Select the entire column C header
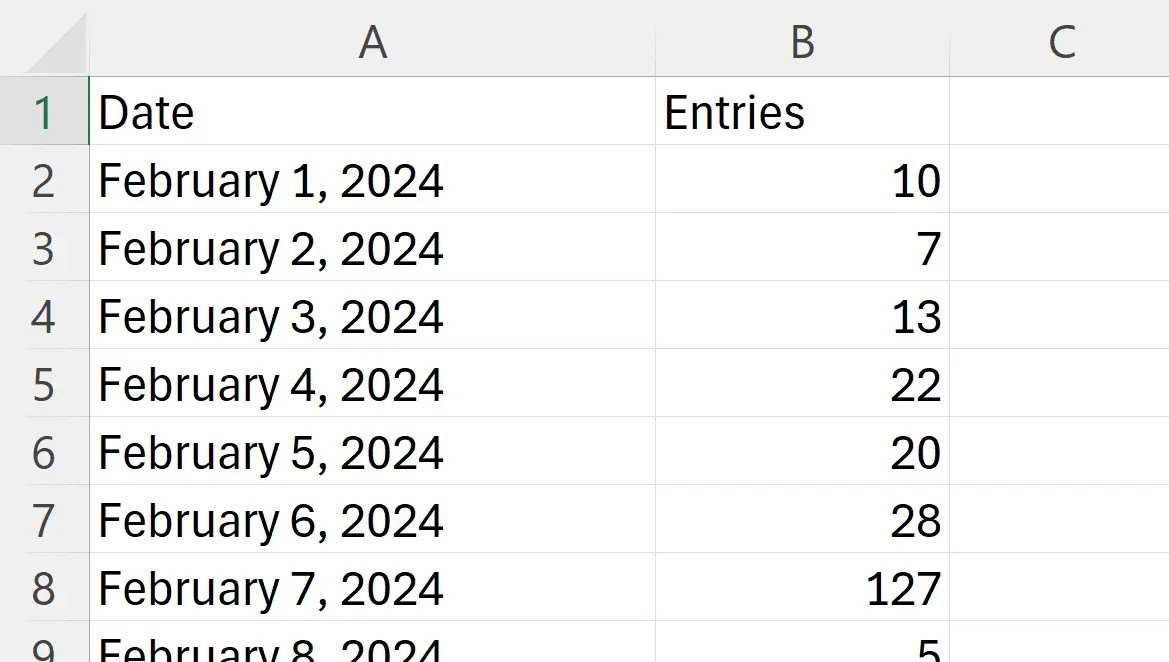The image size is (1169, 662). (1060, 42)
